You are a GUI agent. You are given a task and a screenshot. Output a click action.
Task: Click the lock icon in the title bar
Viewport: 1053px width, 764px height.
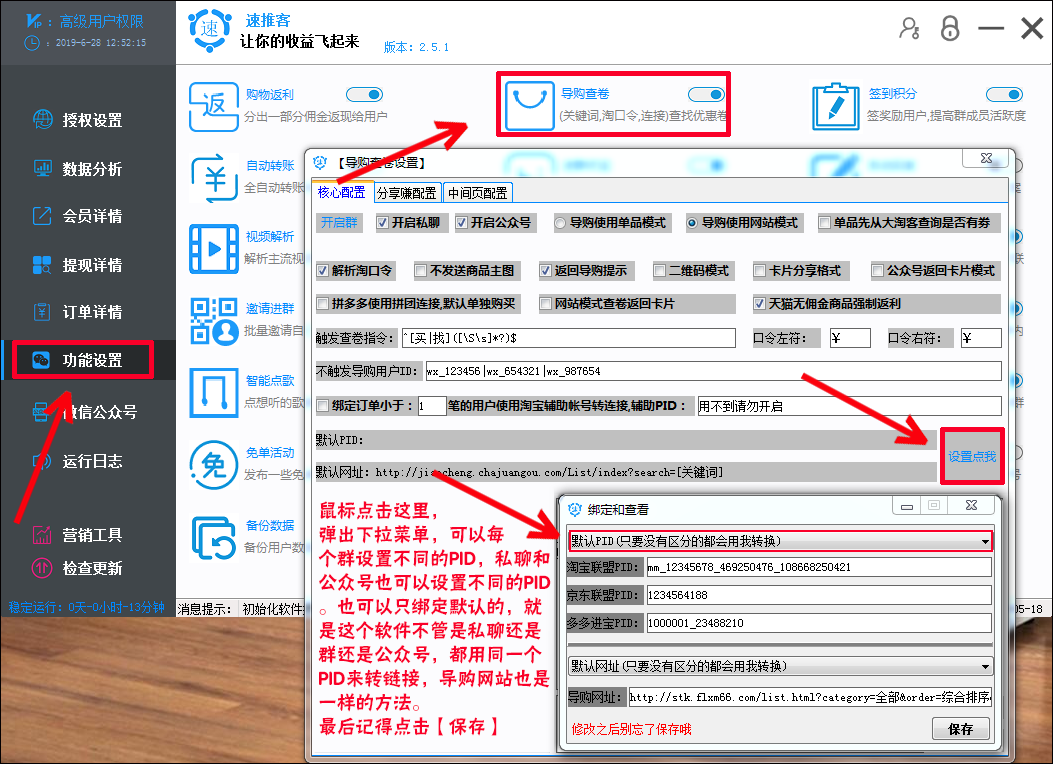pos(950,28)
